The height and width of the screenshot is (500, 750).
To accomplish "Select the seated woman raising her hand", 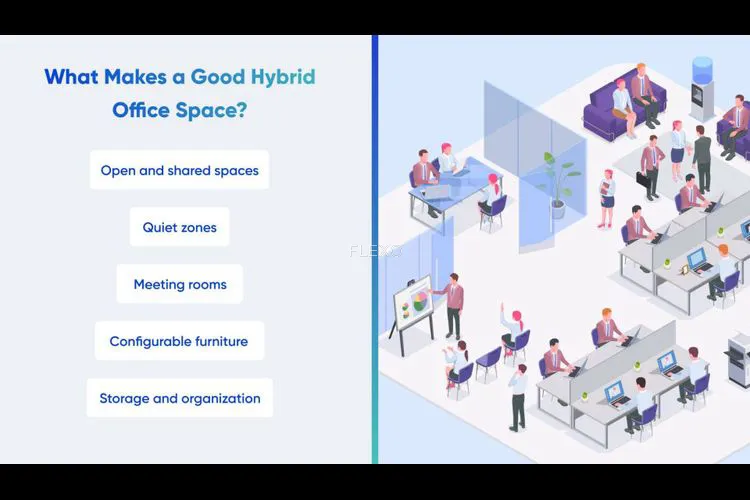I will coord(515,330).
